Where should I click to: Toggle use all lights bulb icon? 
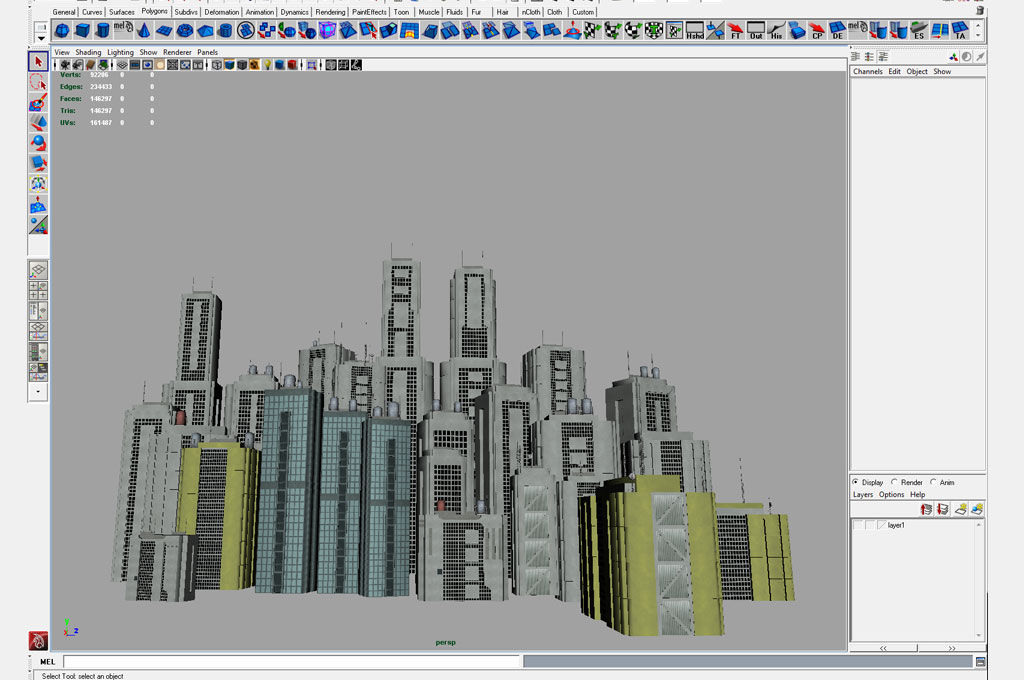coord(267,65)
